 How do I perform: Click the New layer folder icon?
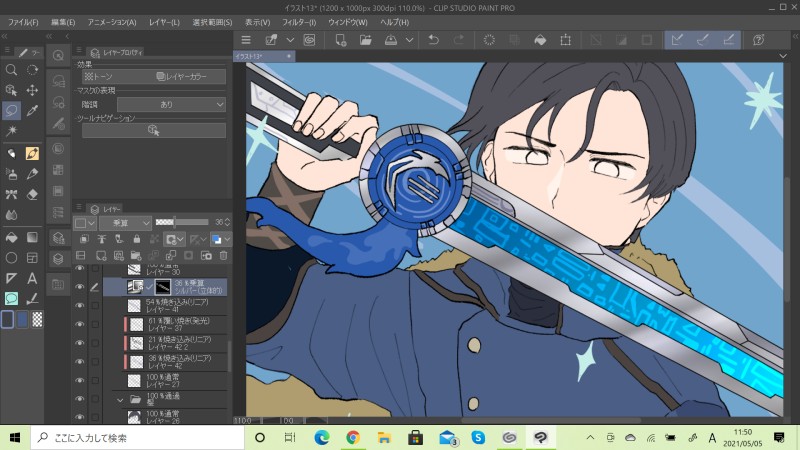(136, 256)
